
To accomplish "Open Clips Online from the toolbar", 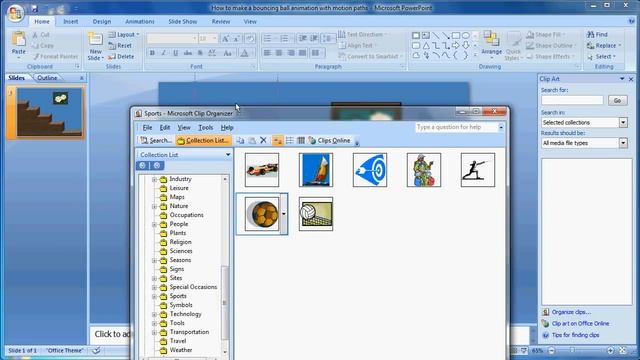I will tap(330, 140).
